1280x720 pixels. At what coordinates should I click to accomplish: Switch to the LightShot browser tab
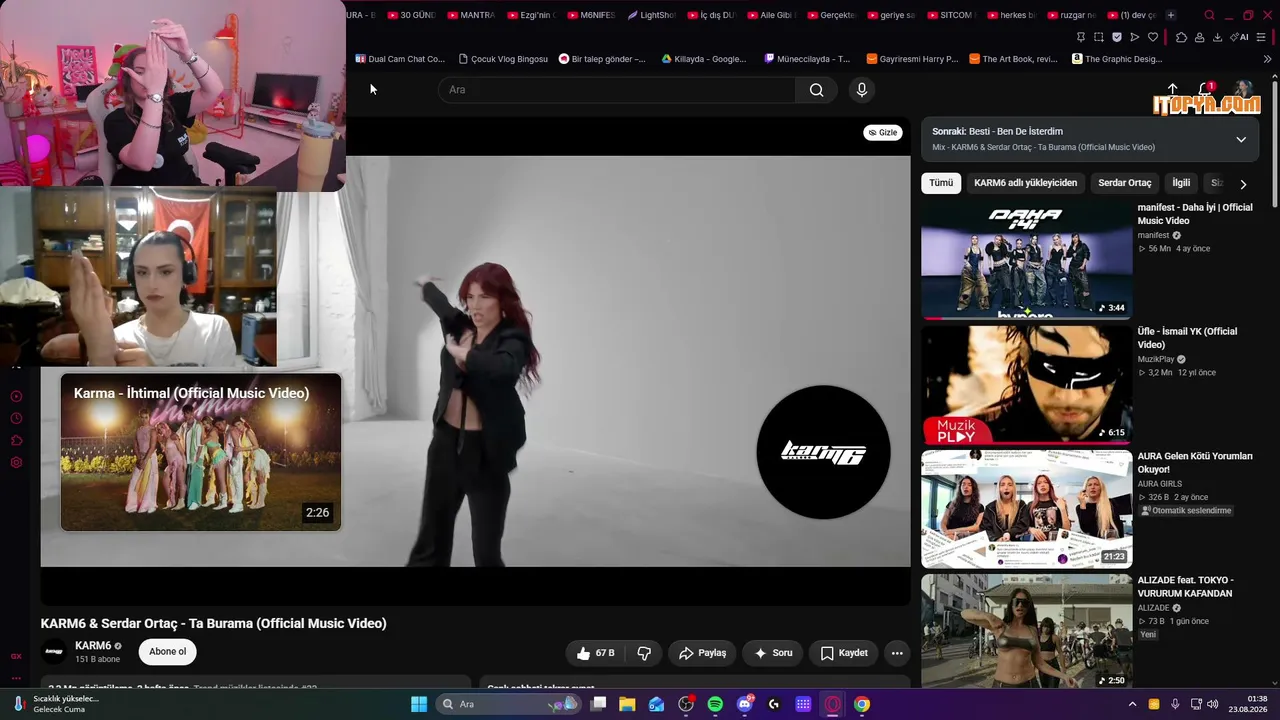click(652, 15)
